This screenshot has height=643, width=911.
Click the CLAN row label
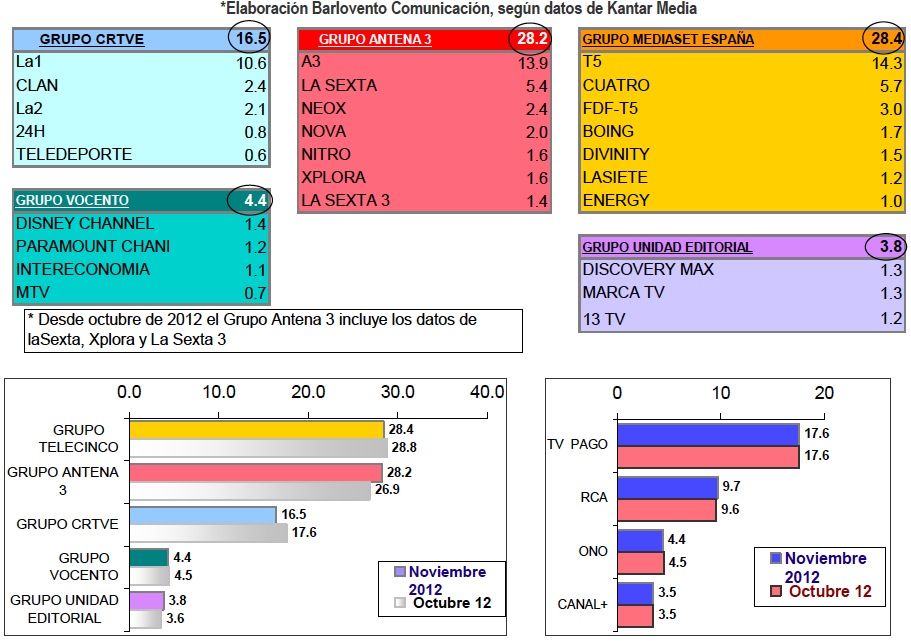(37, 85)
